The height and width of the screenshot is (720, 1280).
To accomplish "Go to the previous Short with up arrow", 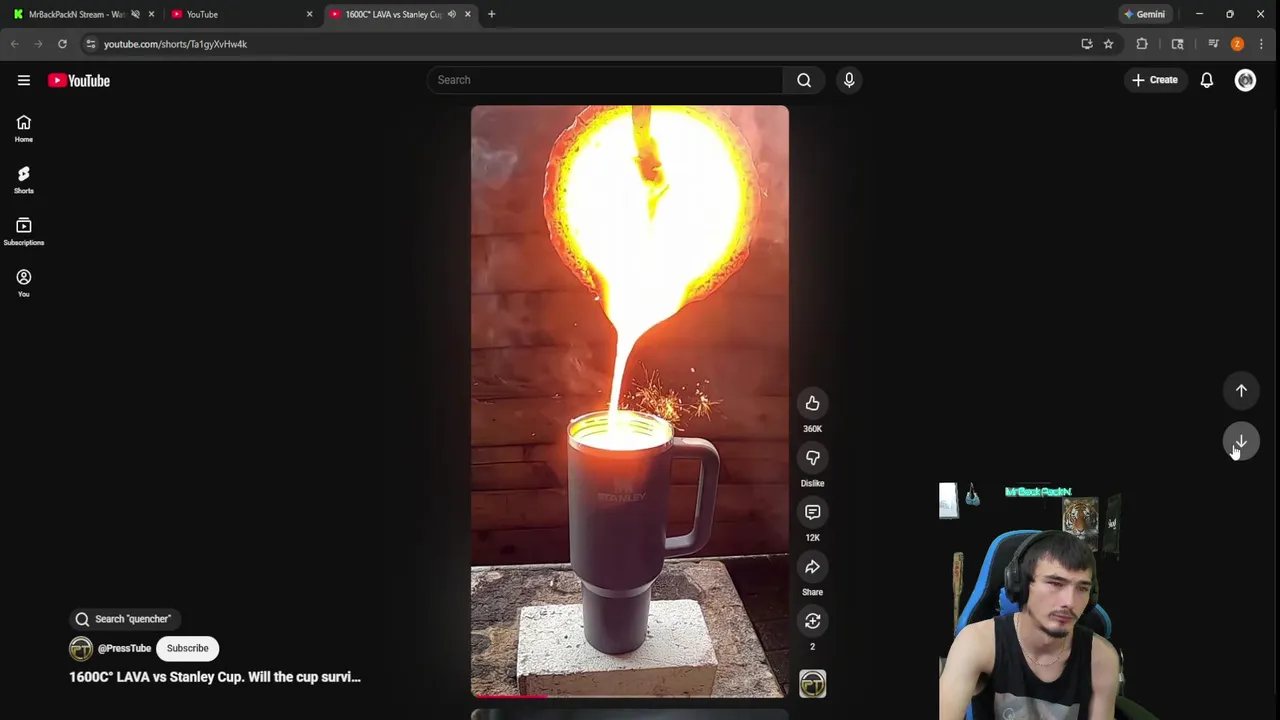I will (1241, 391).
